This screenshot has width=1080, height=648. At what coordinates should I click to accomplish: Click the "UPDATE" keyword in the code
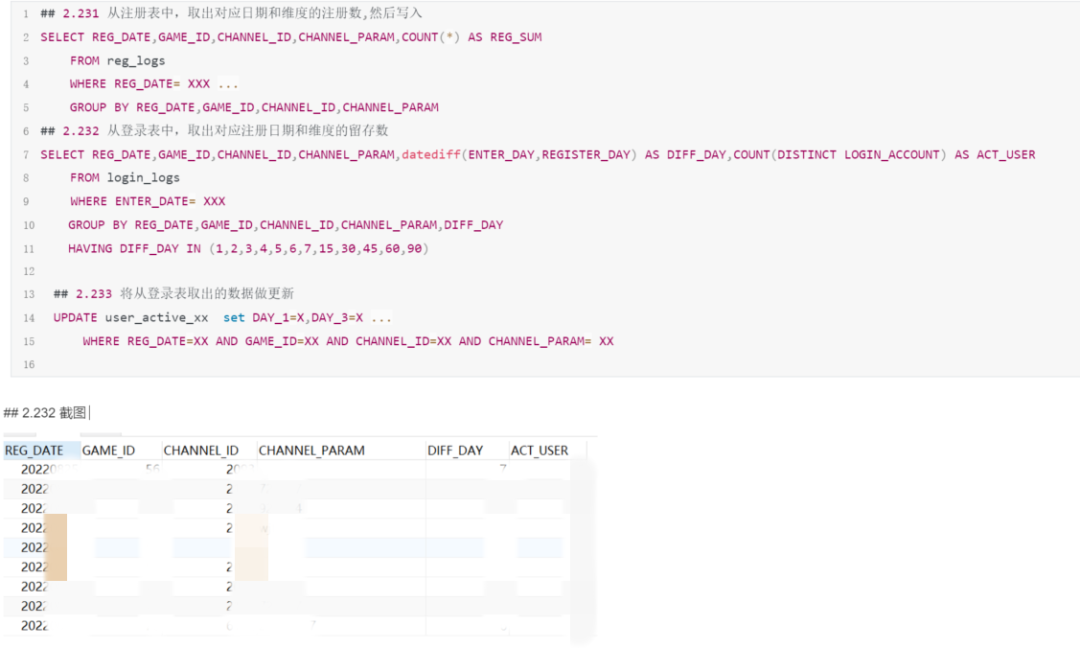pyautogui.click(x=75, y=317)
